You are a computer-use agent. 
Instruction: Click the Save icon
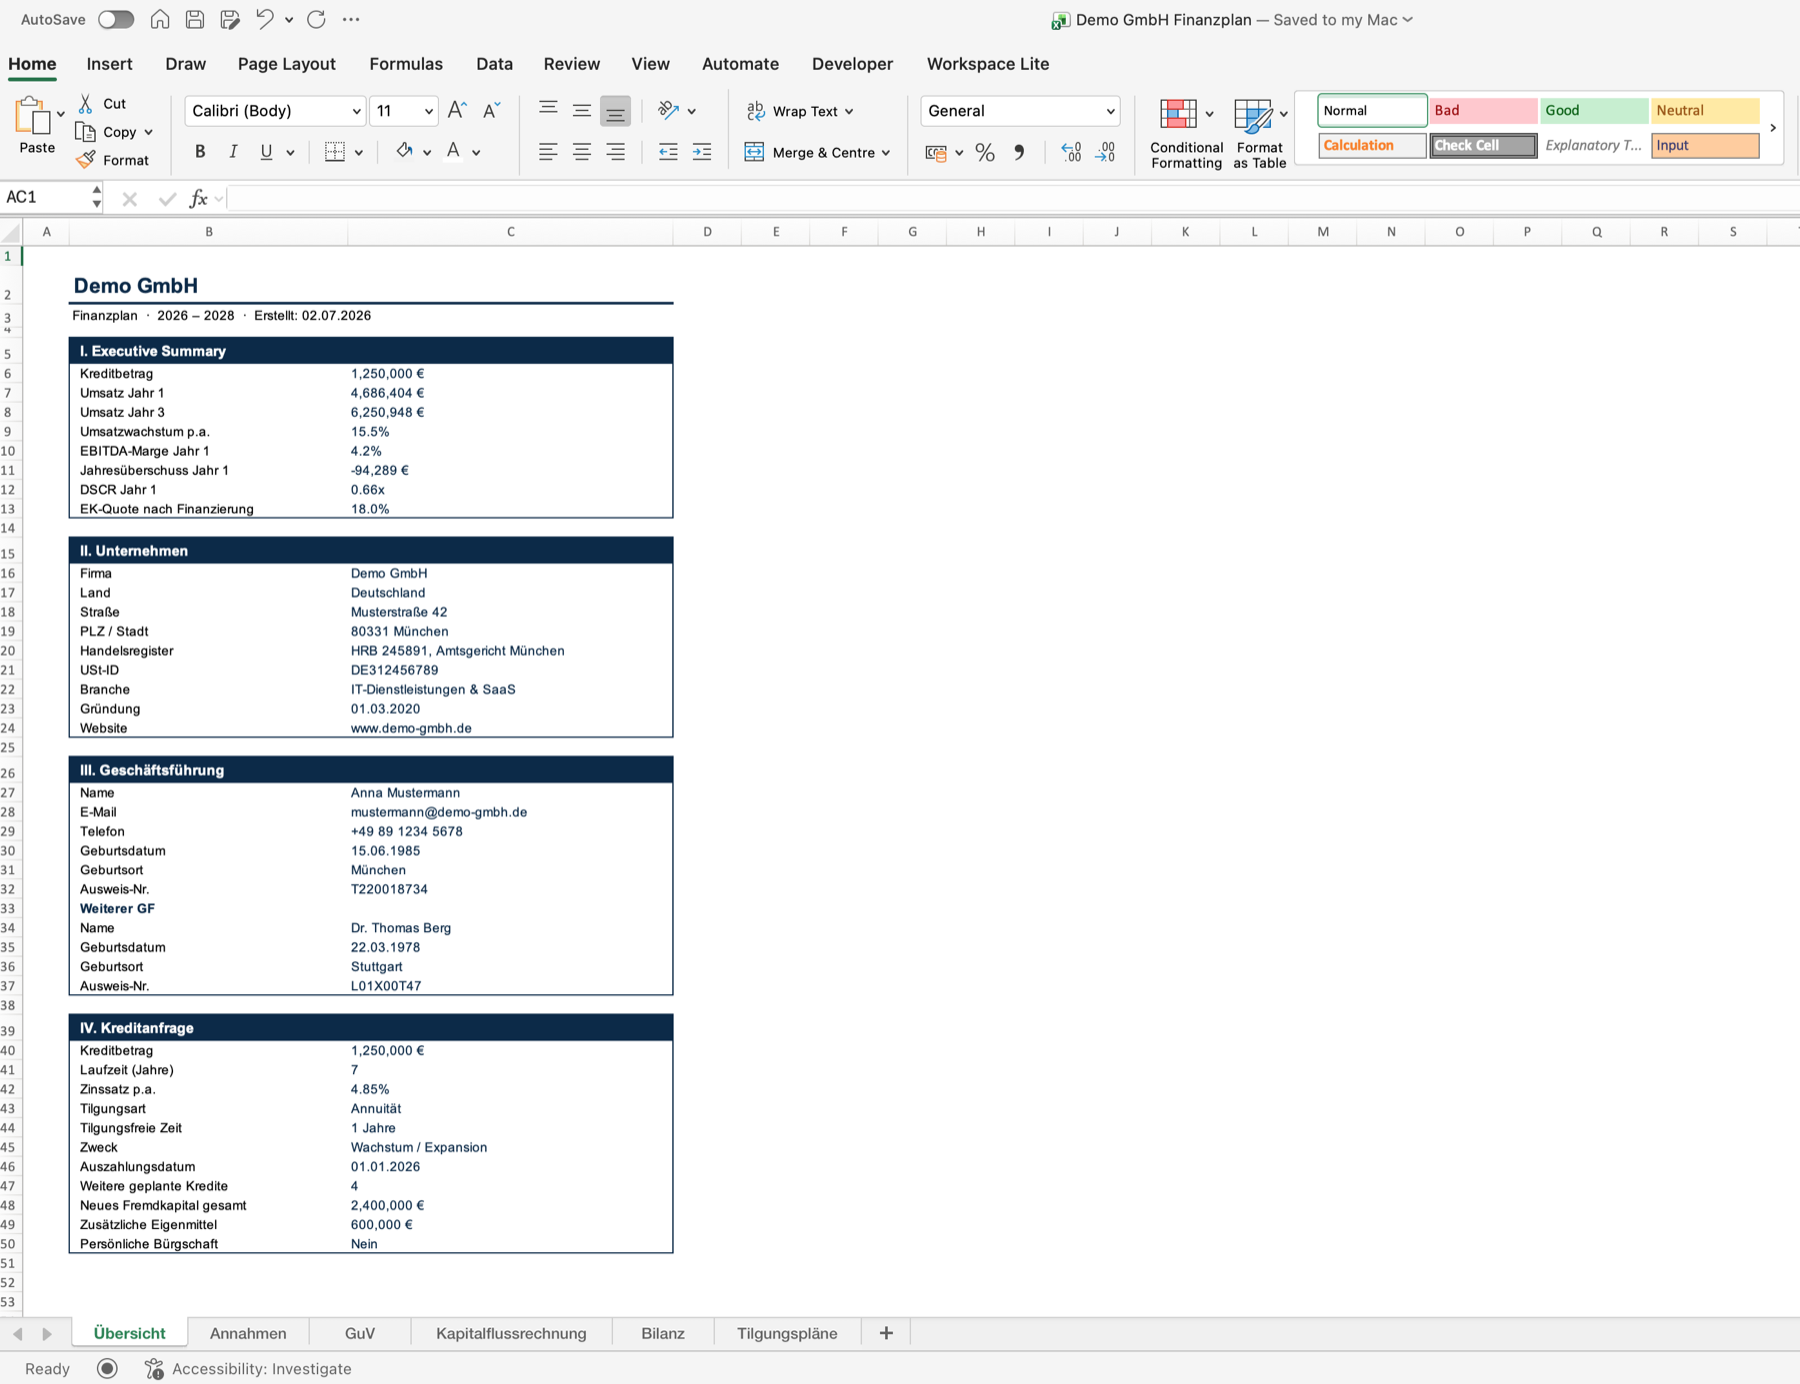click(x=195, y=19)
